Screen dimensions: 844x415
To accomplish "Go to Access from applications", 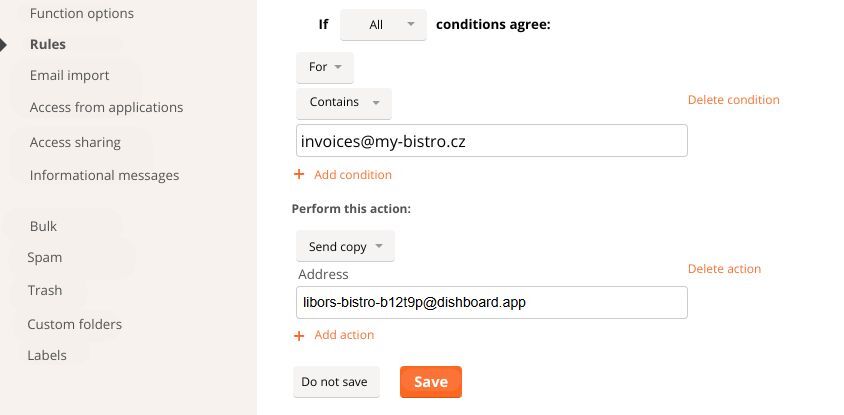I will [106, 108].
